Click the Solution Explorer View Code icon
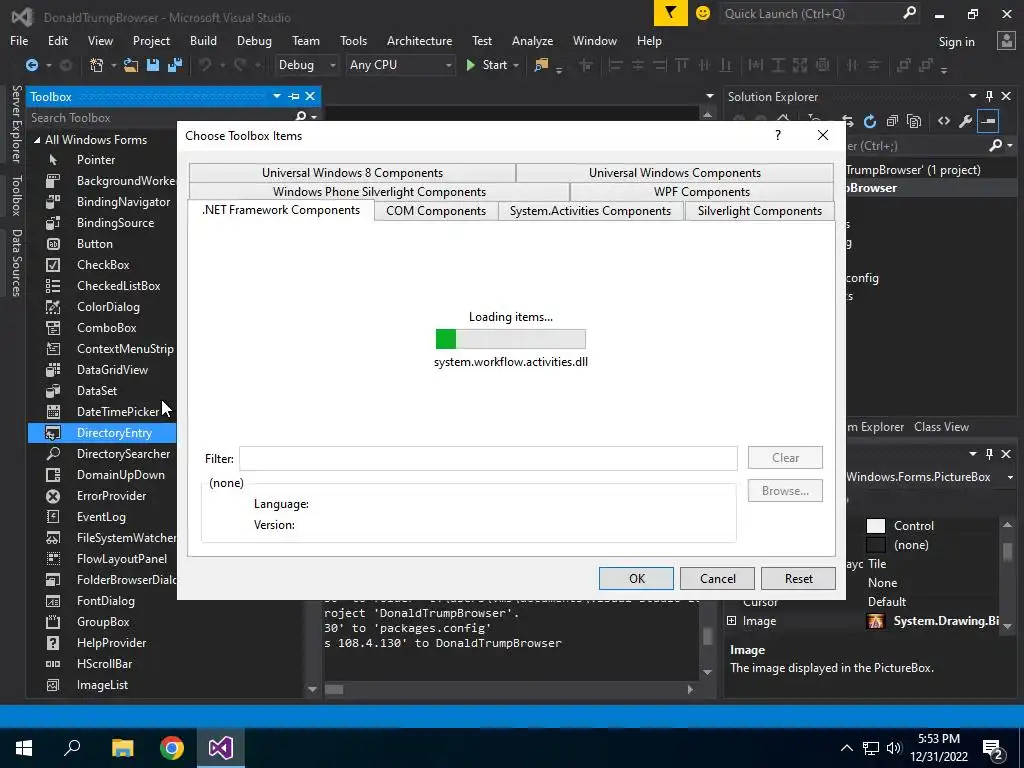 tap(944, 121)
